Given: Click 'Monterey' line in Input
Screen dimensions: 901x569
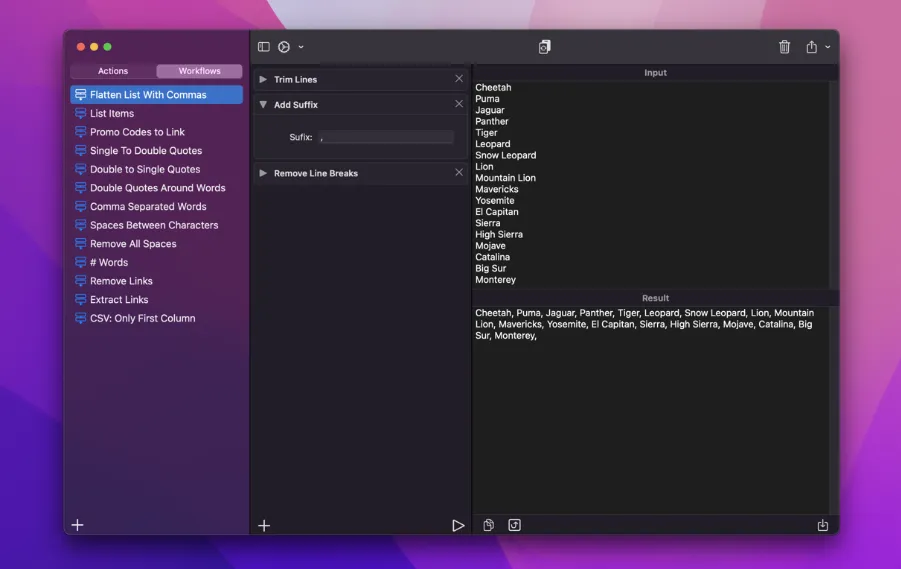Looking at the screenshot, I should 495,280.
